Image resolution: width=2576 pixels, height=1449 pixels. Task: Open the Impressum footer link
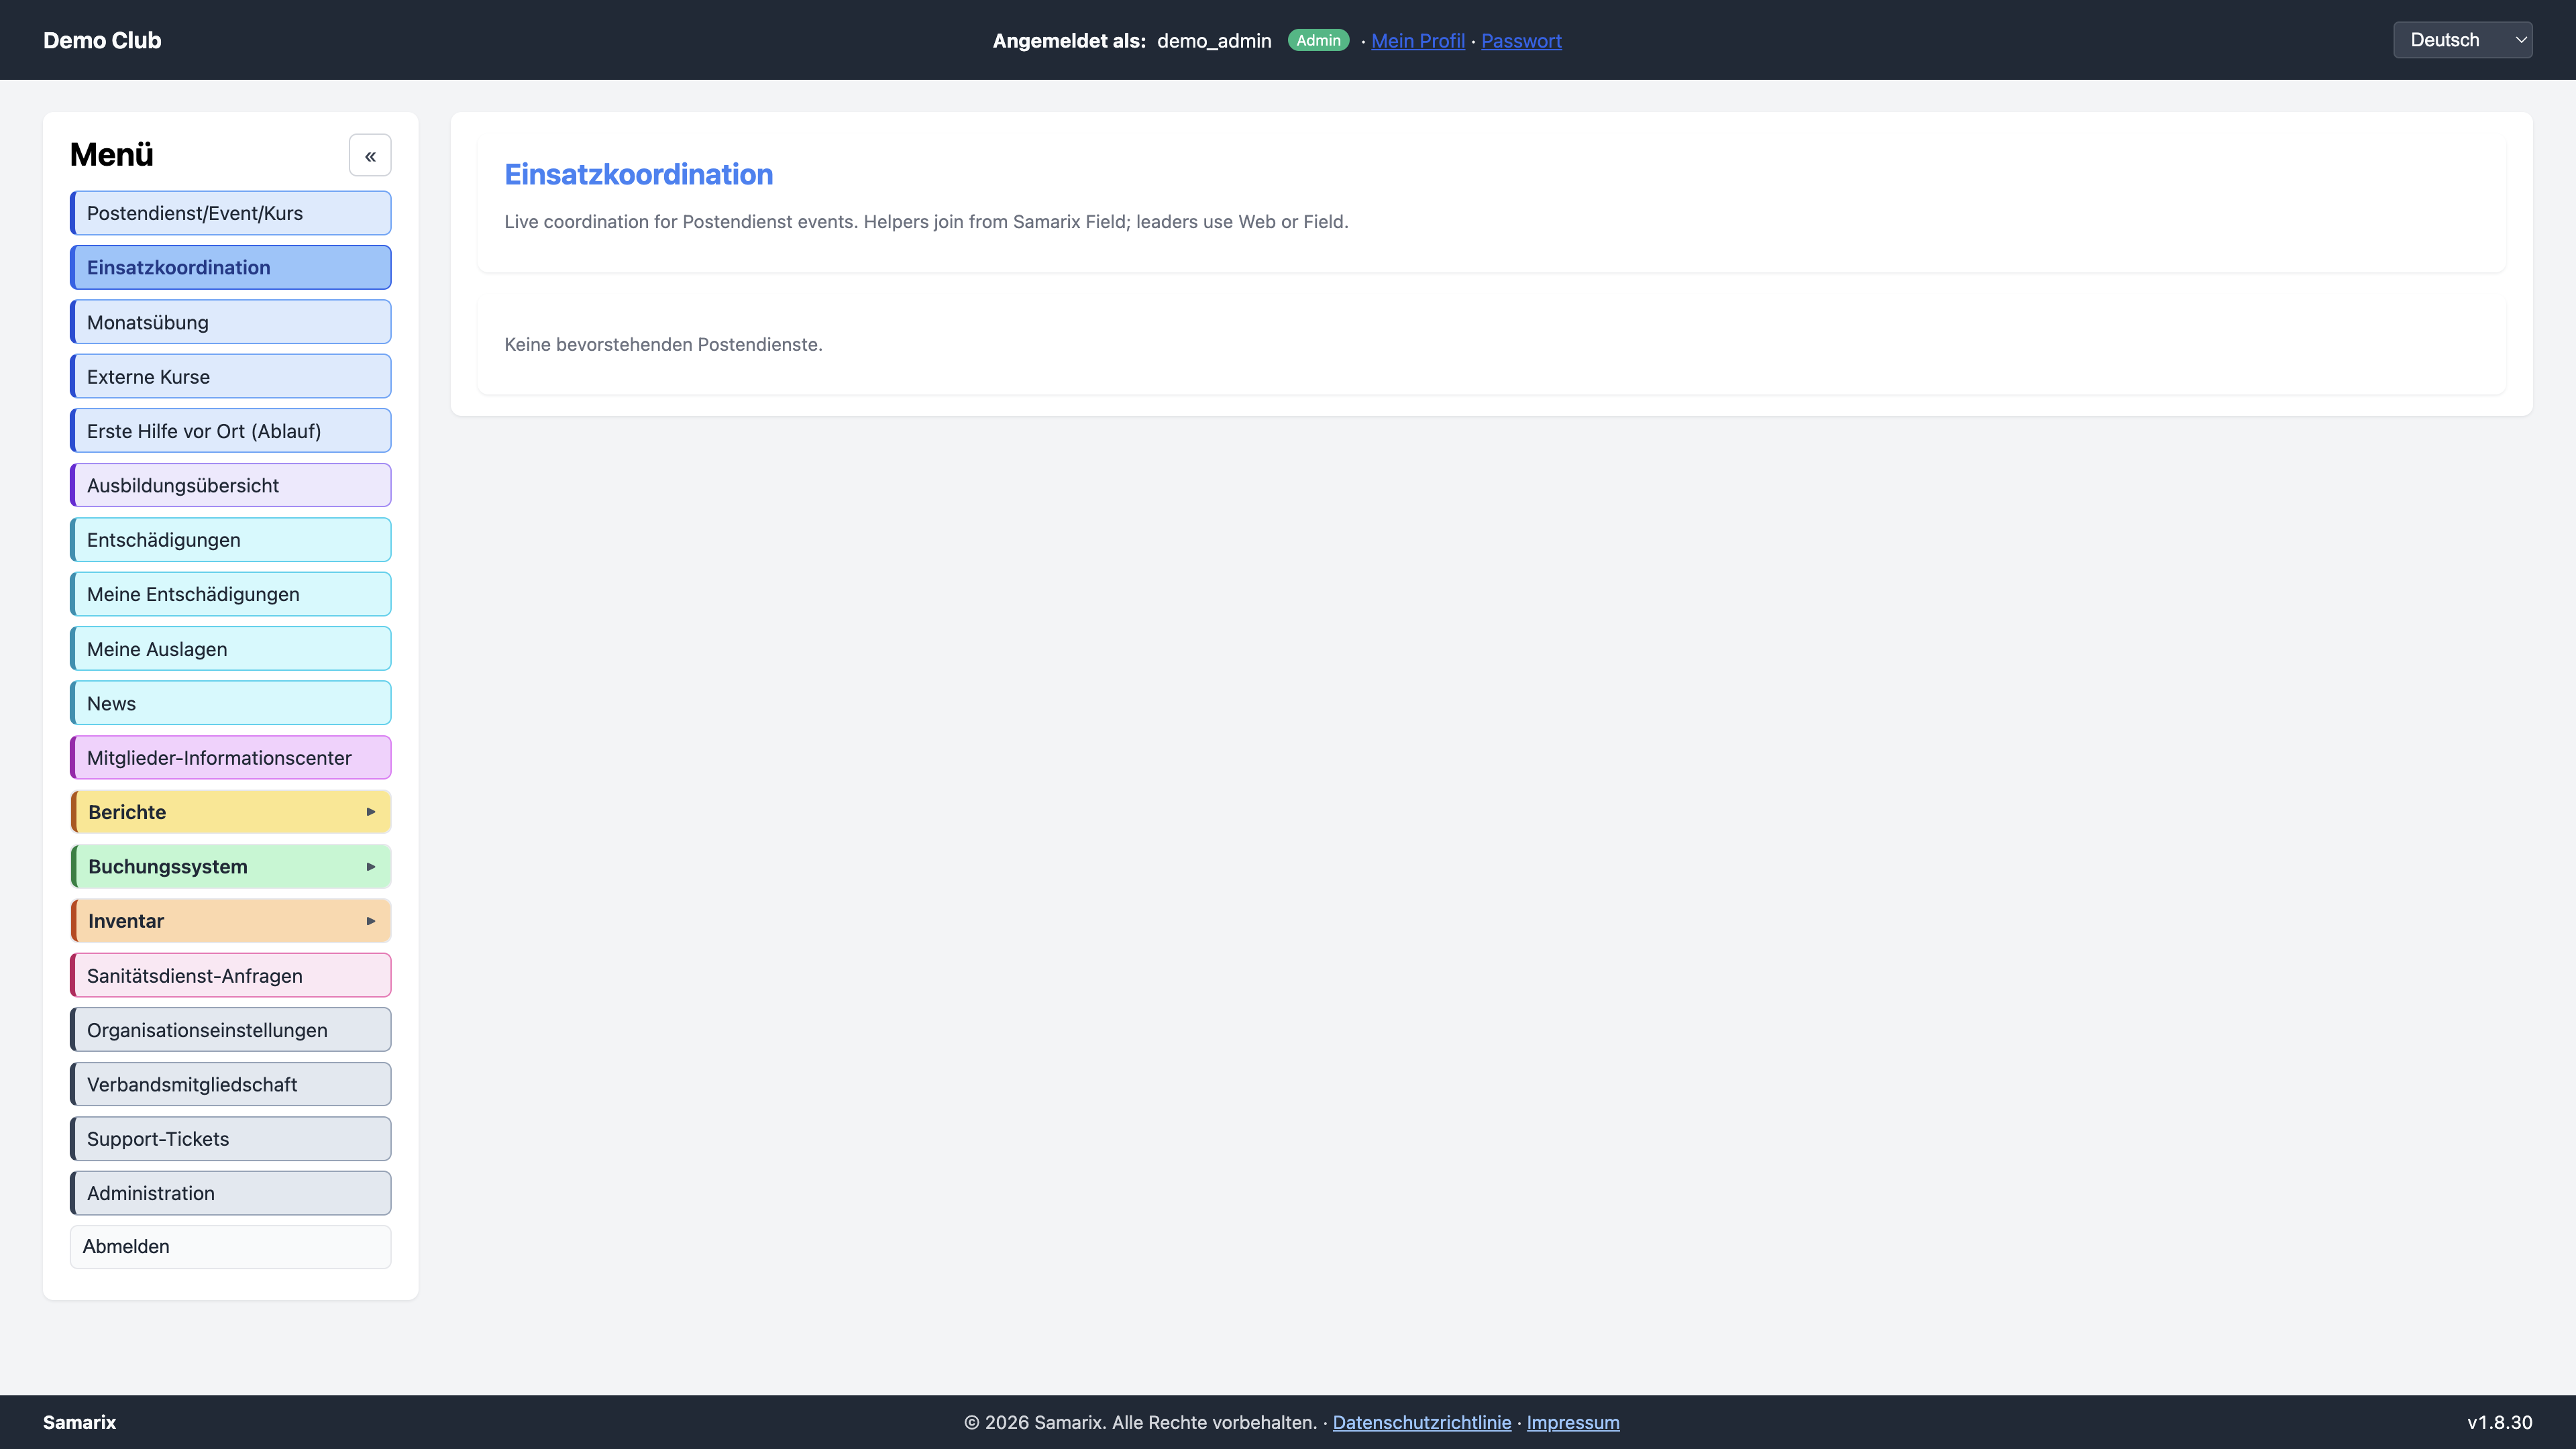click(1573, 1422)
